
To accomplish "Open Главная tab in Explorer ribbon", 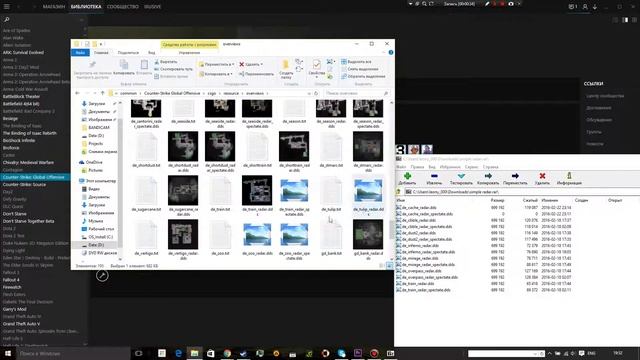I will coord(101,53).
